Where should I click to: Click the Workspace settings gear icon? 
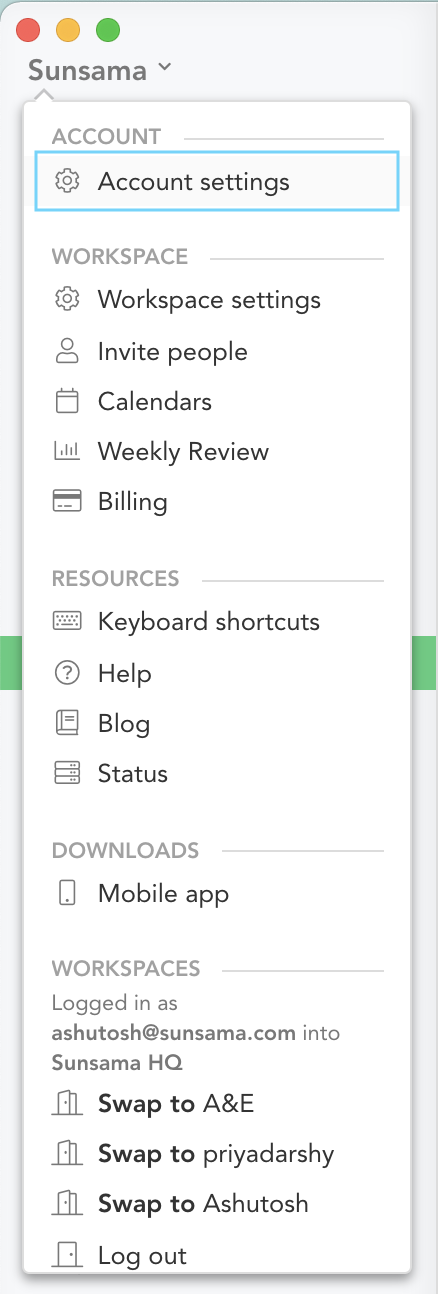click(67, 299)
